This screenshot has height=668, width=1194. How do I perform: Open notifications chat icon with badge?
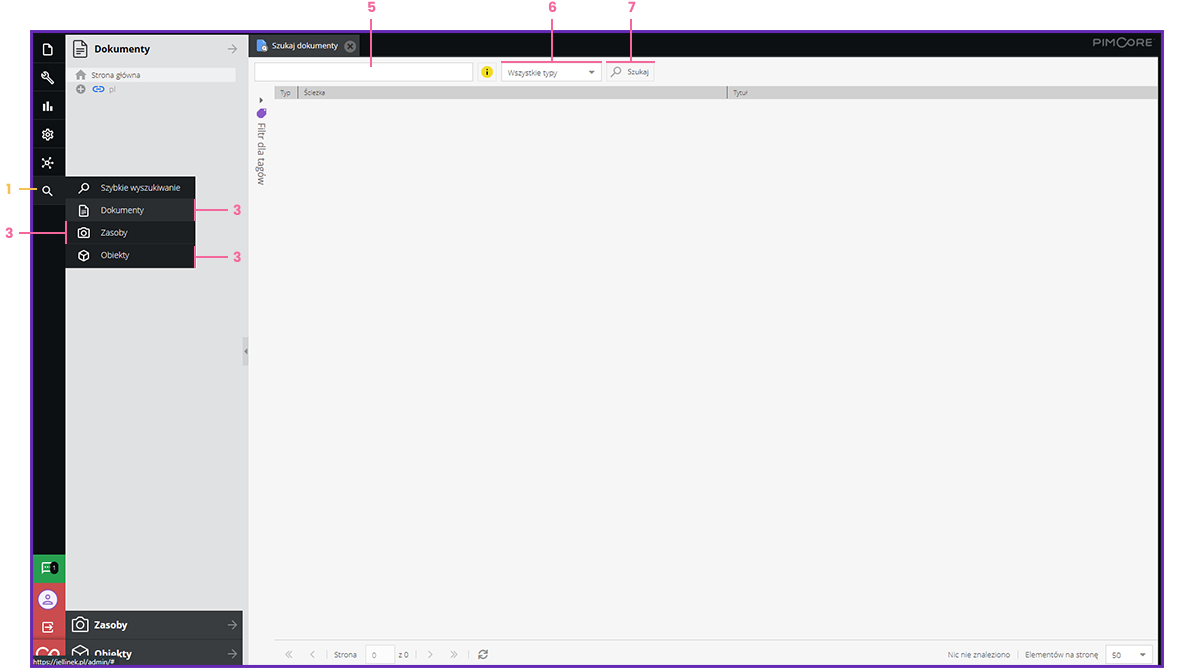point(48,568)
